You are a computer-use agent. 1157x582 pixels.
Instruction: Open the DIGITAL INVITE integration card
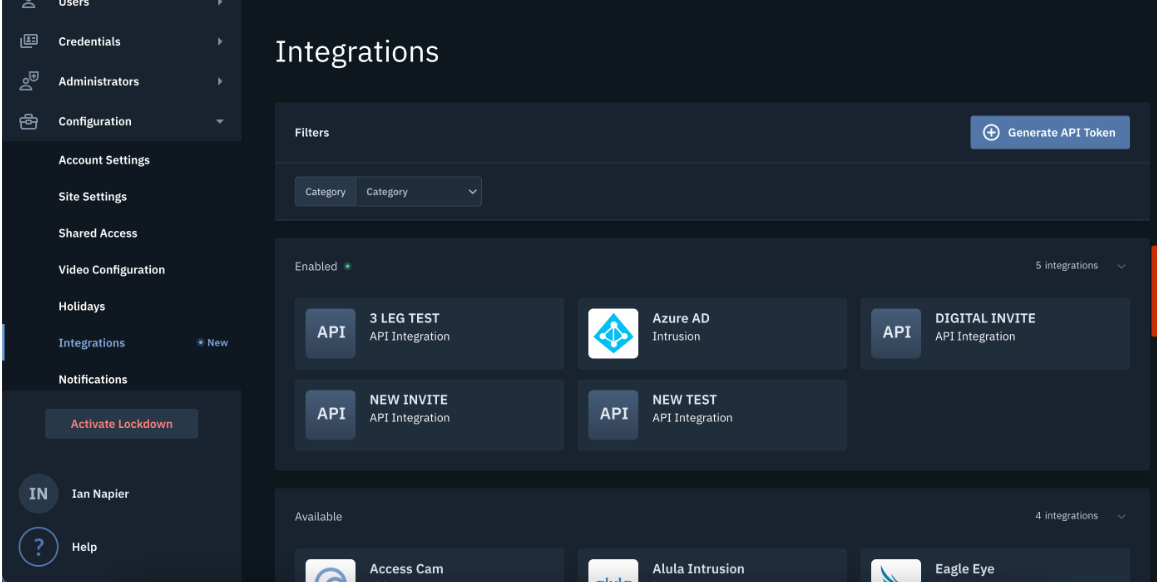(x=995, y=333)
